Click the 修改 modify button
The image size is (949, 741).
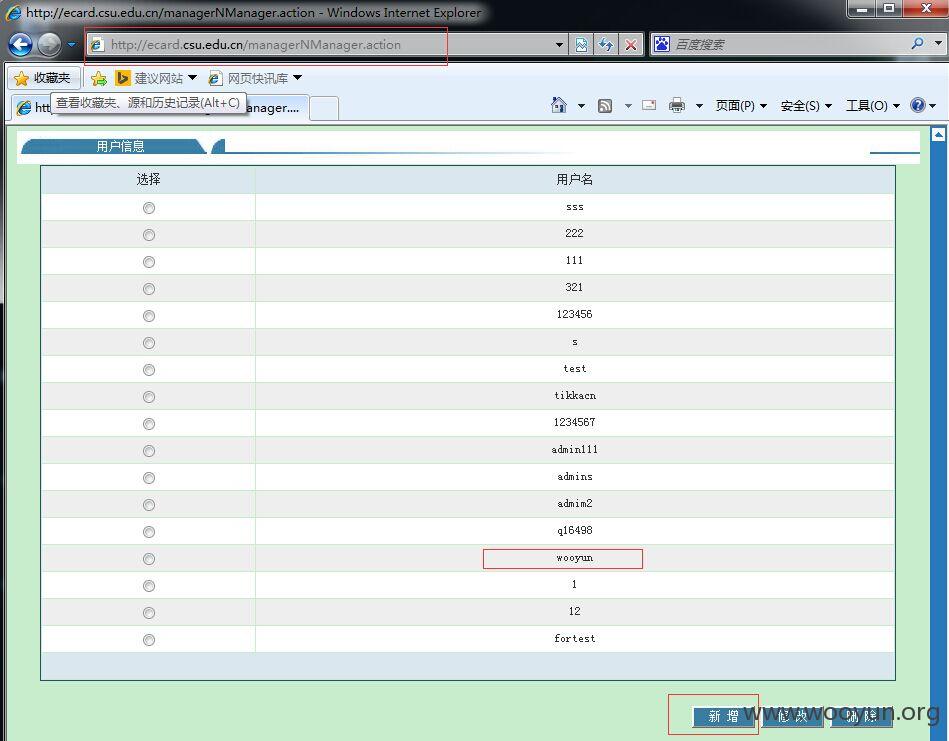coord(793,716)
